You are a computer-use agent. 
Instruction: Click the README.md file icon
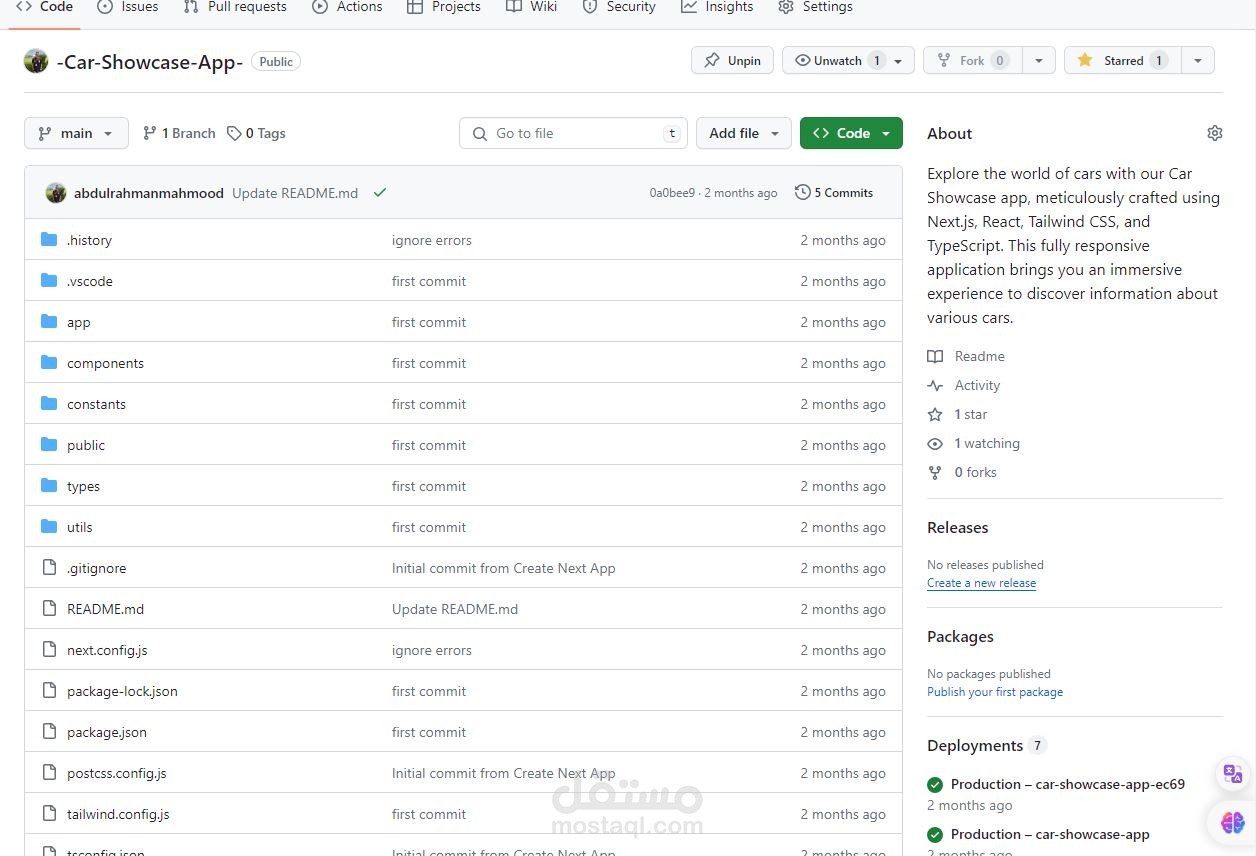click(49, 608)
